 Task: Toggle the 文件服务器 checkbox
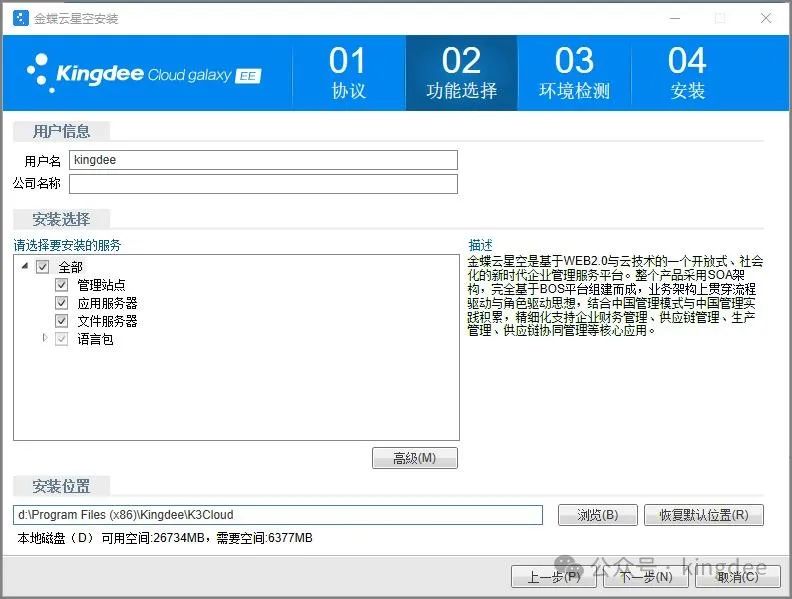(61, 321)
